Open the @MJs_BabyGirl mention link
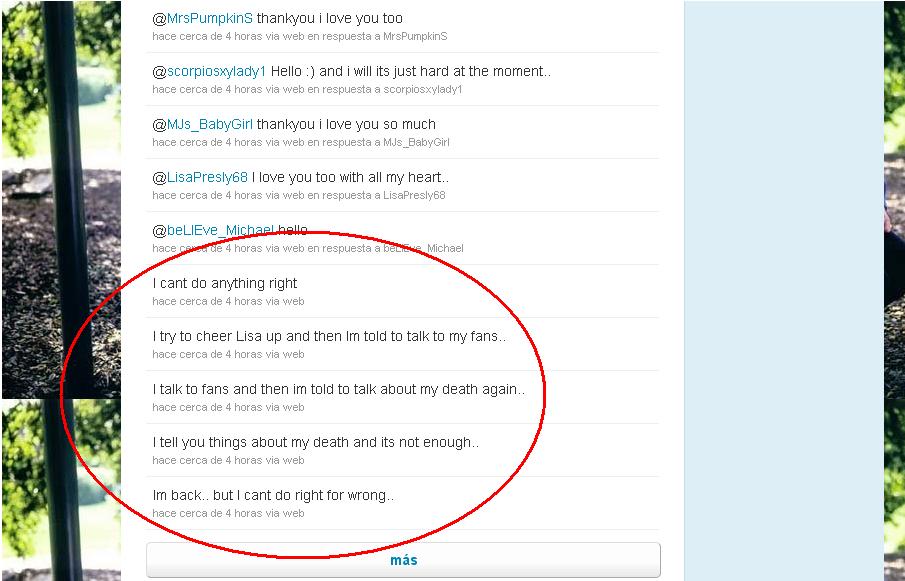The width and height of the screenshot is (905, 581). tap(210, 125)
